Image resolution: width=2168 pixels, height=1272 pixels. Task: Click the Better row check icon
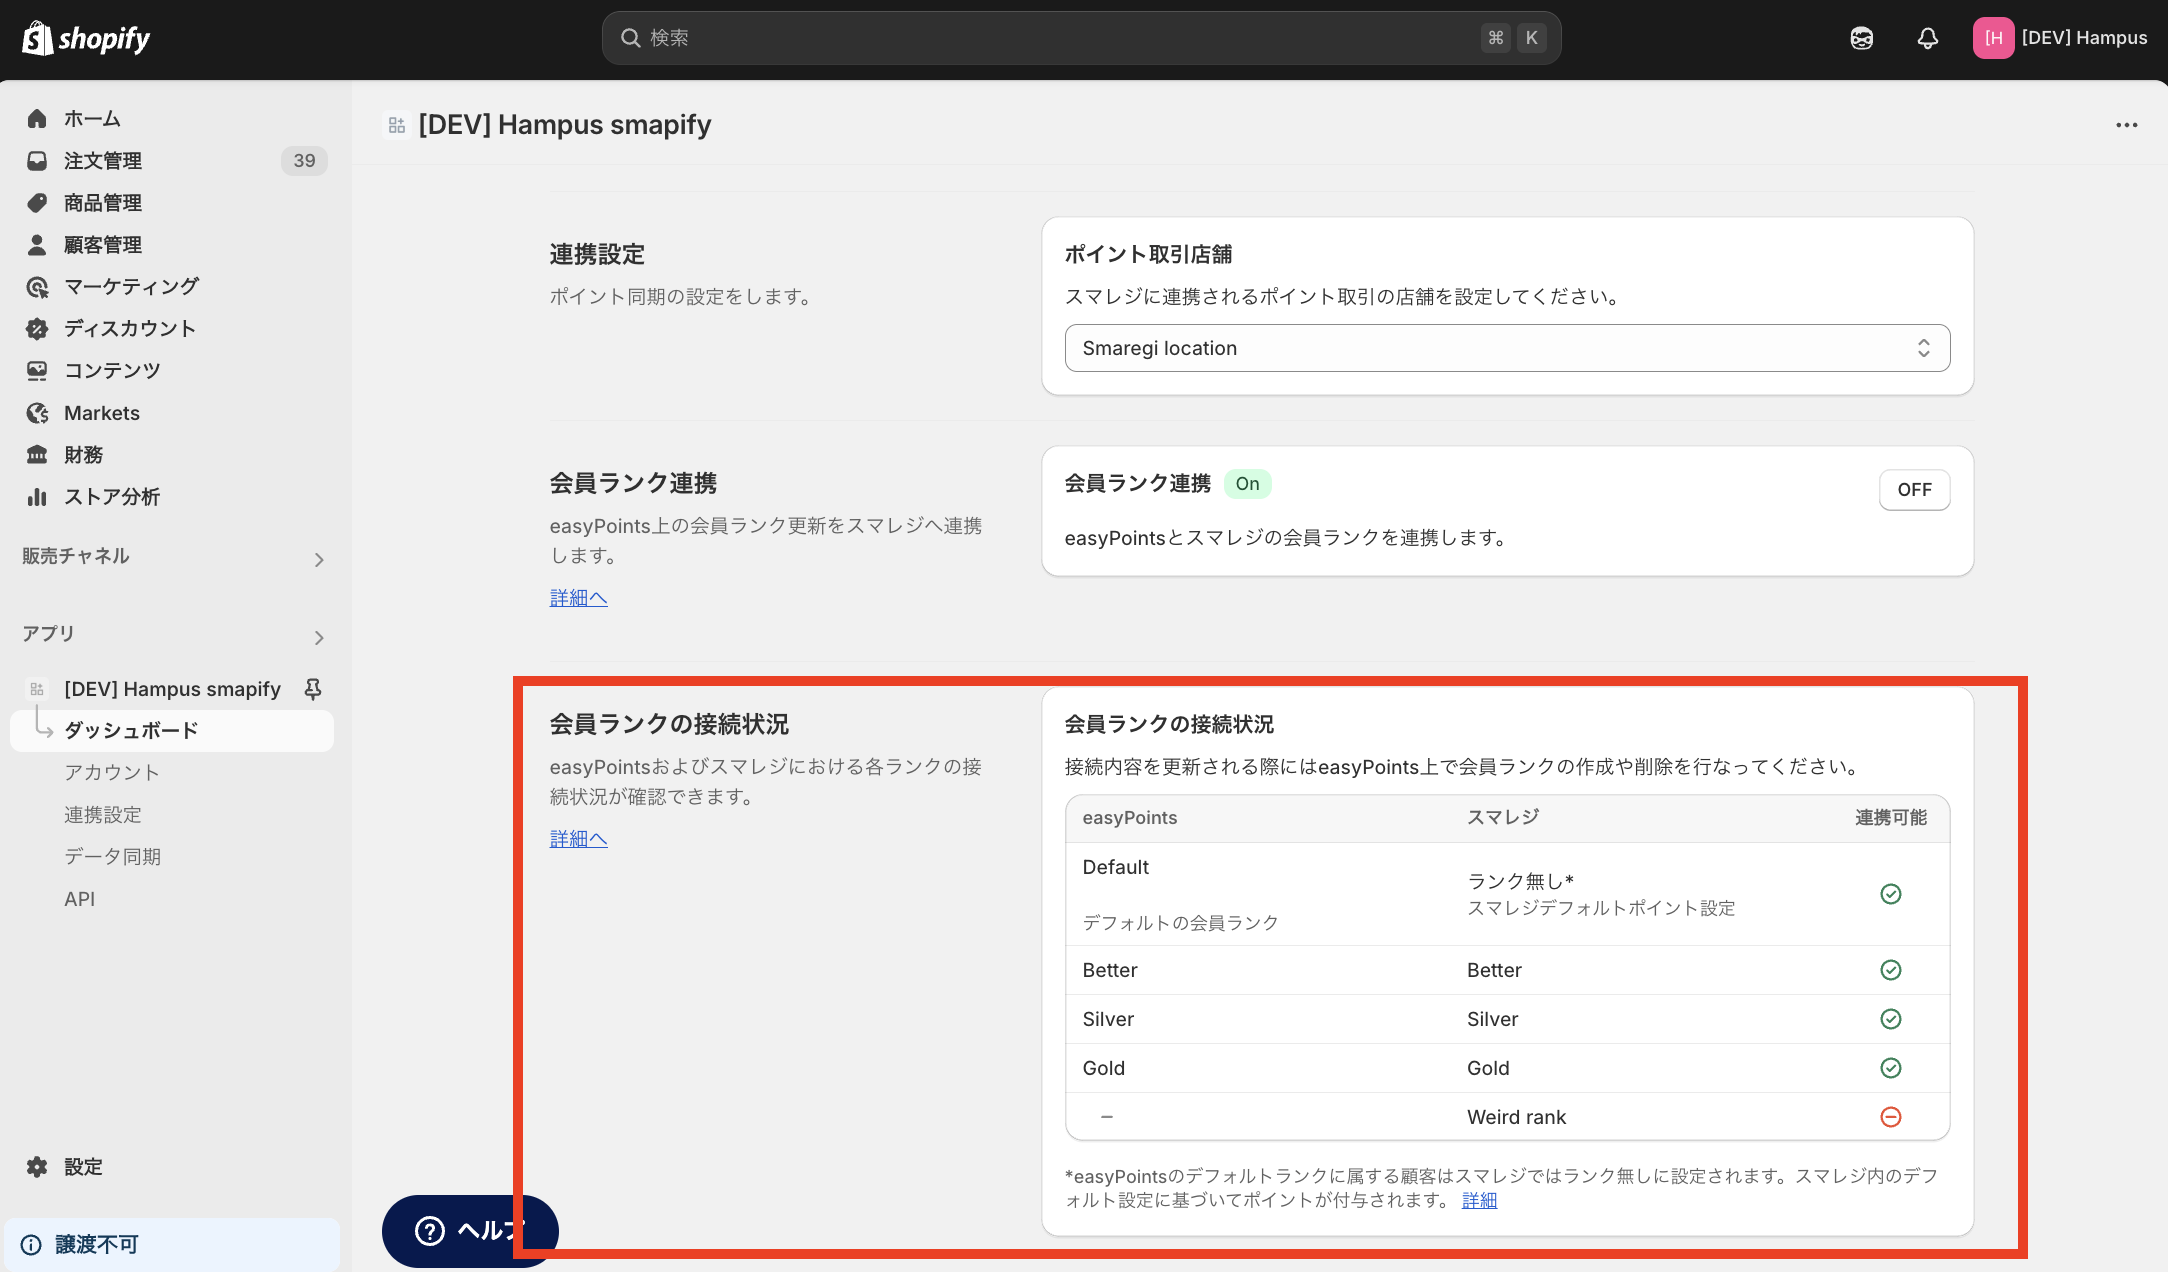[1890, 970]
